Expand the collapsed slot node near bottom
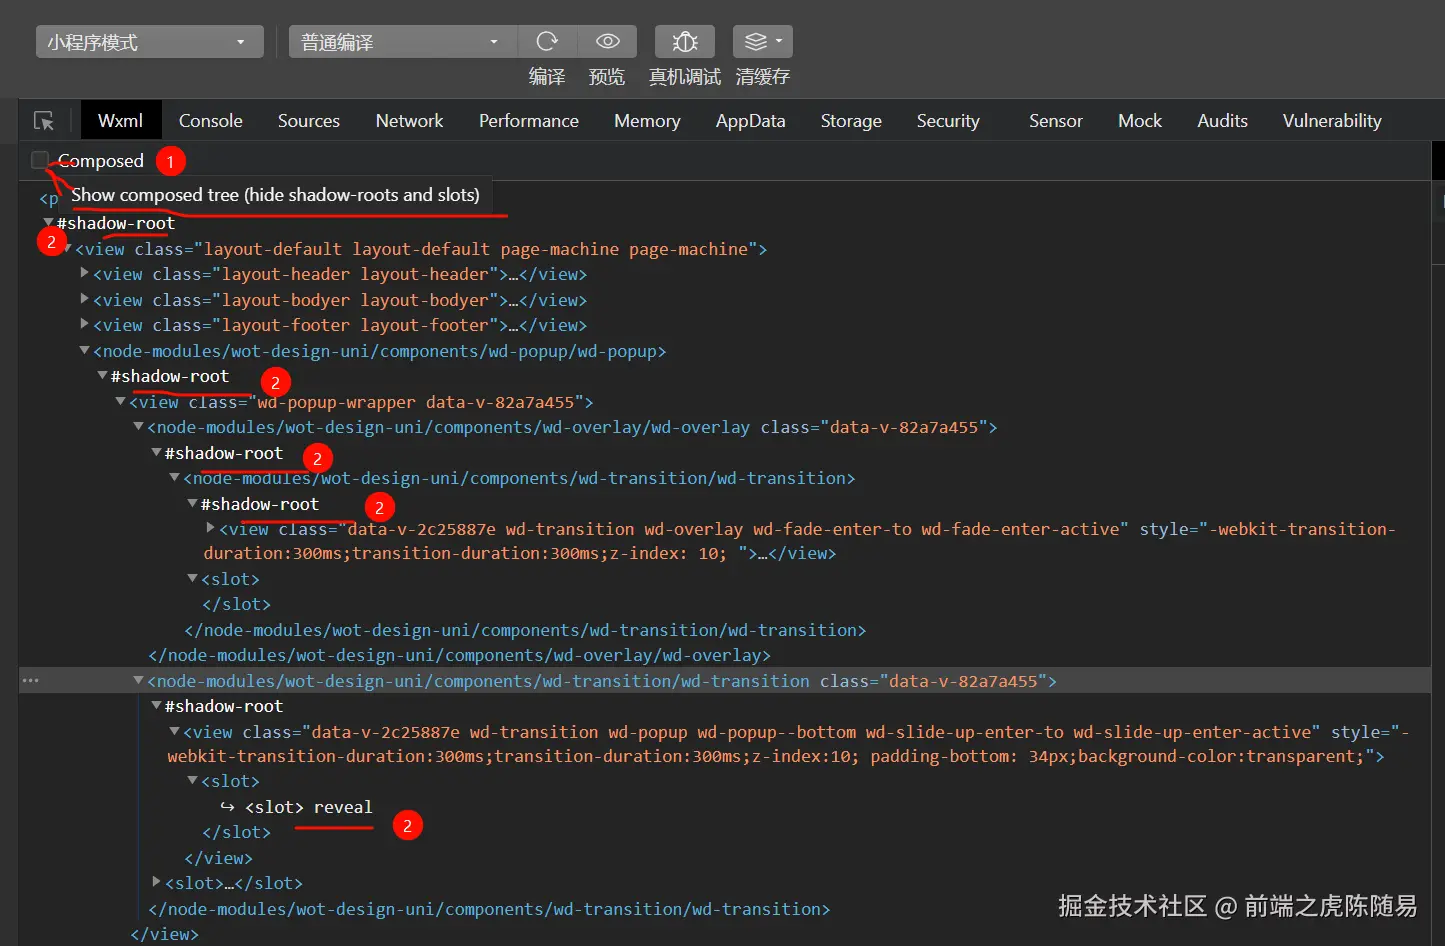The image size is (1445, 946). pos(157,882)
